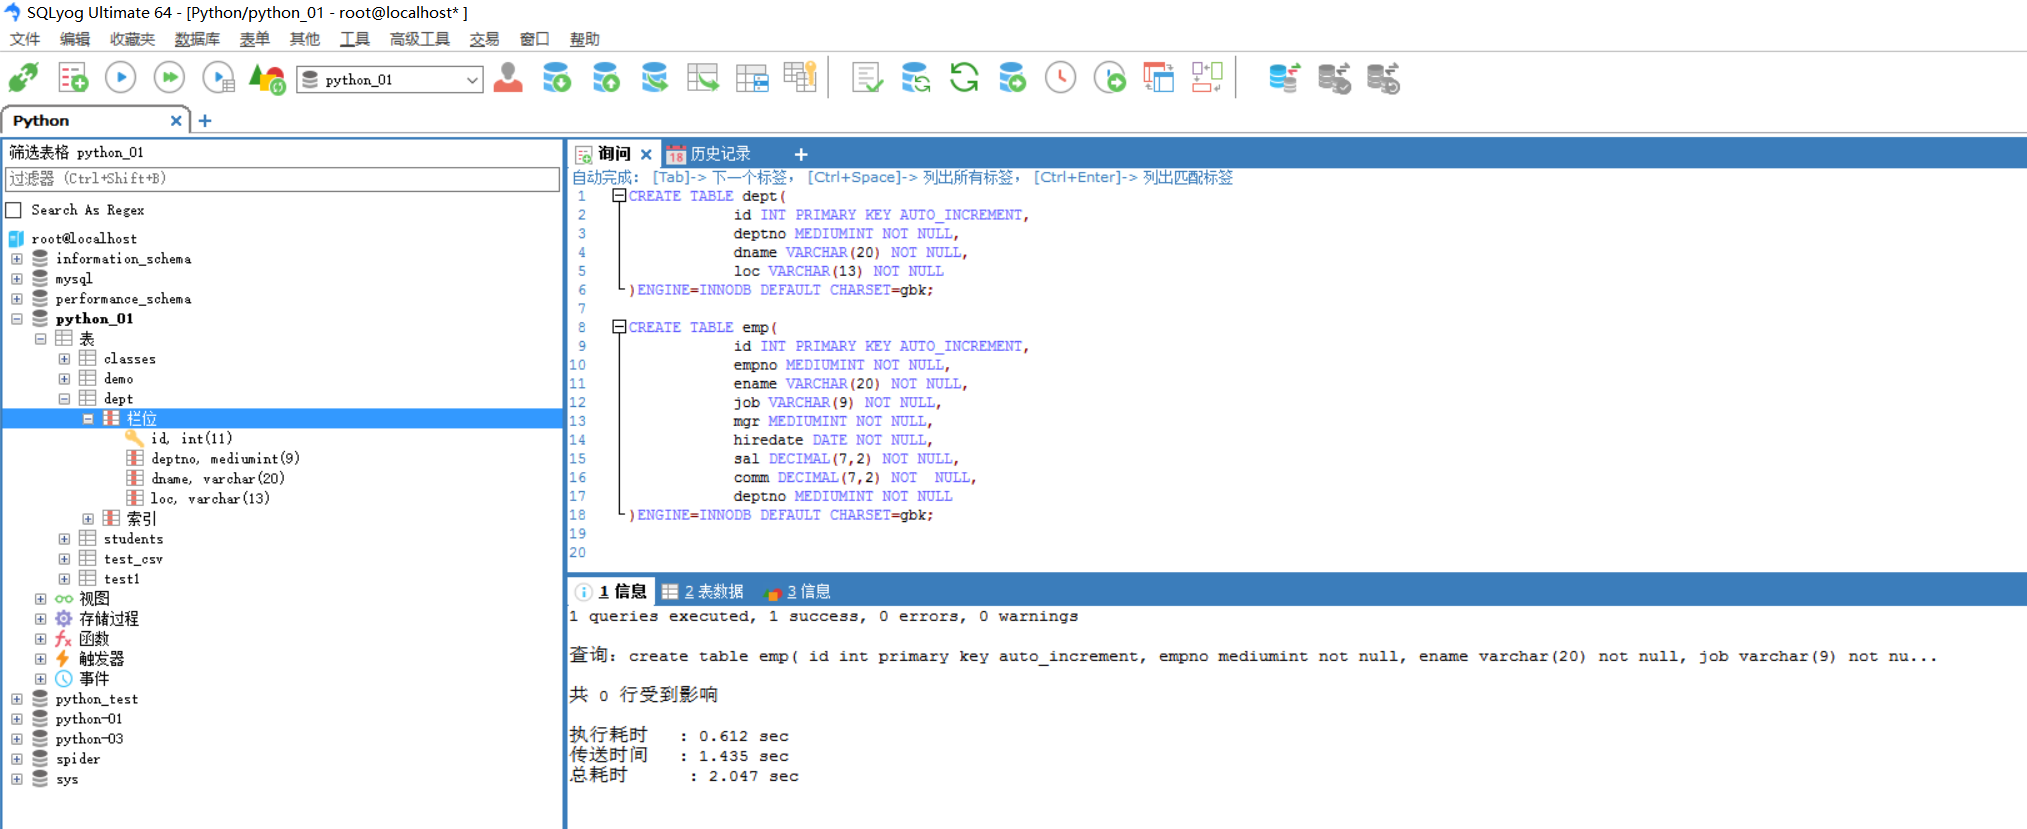Click the grey database rollback icon
The width and height of the screenshot is (2027, 829).
[1383, 78]
